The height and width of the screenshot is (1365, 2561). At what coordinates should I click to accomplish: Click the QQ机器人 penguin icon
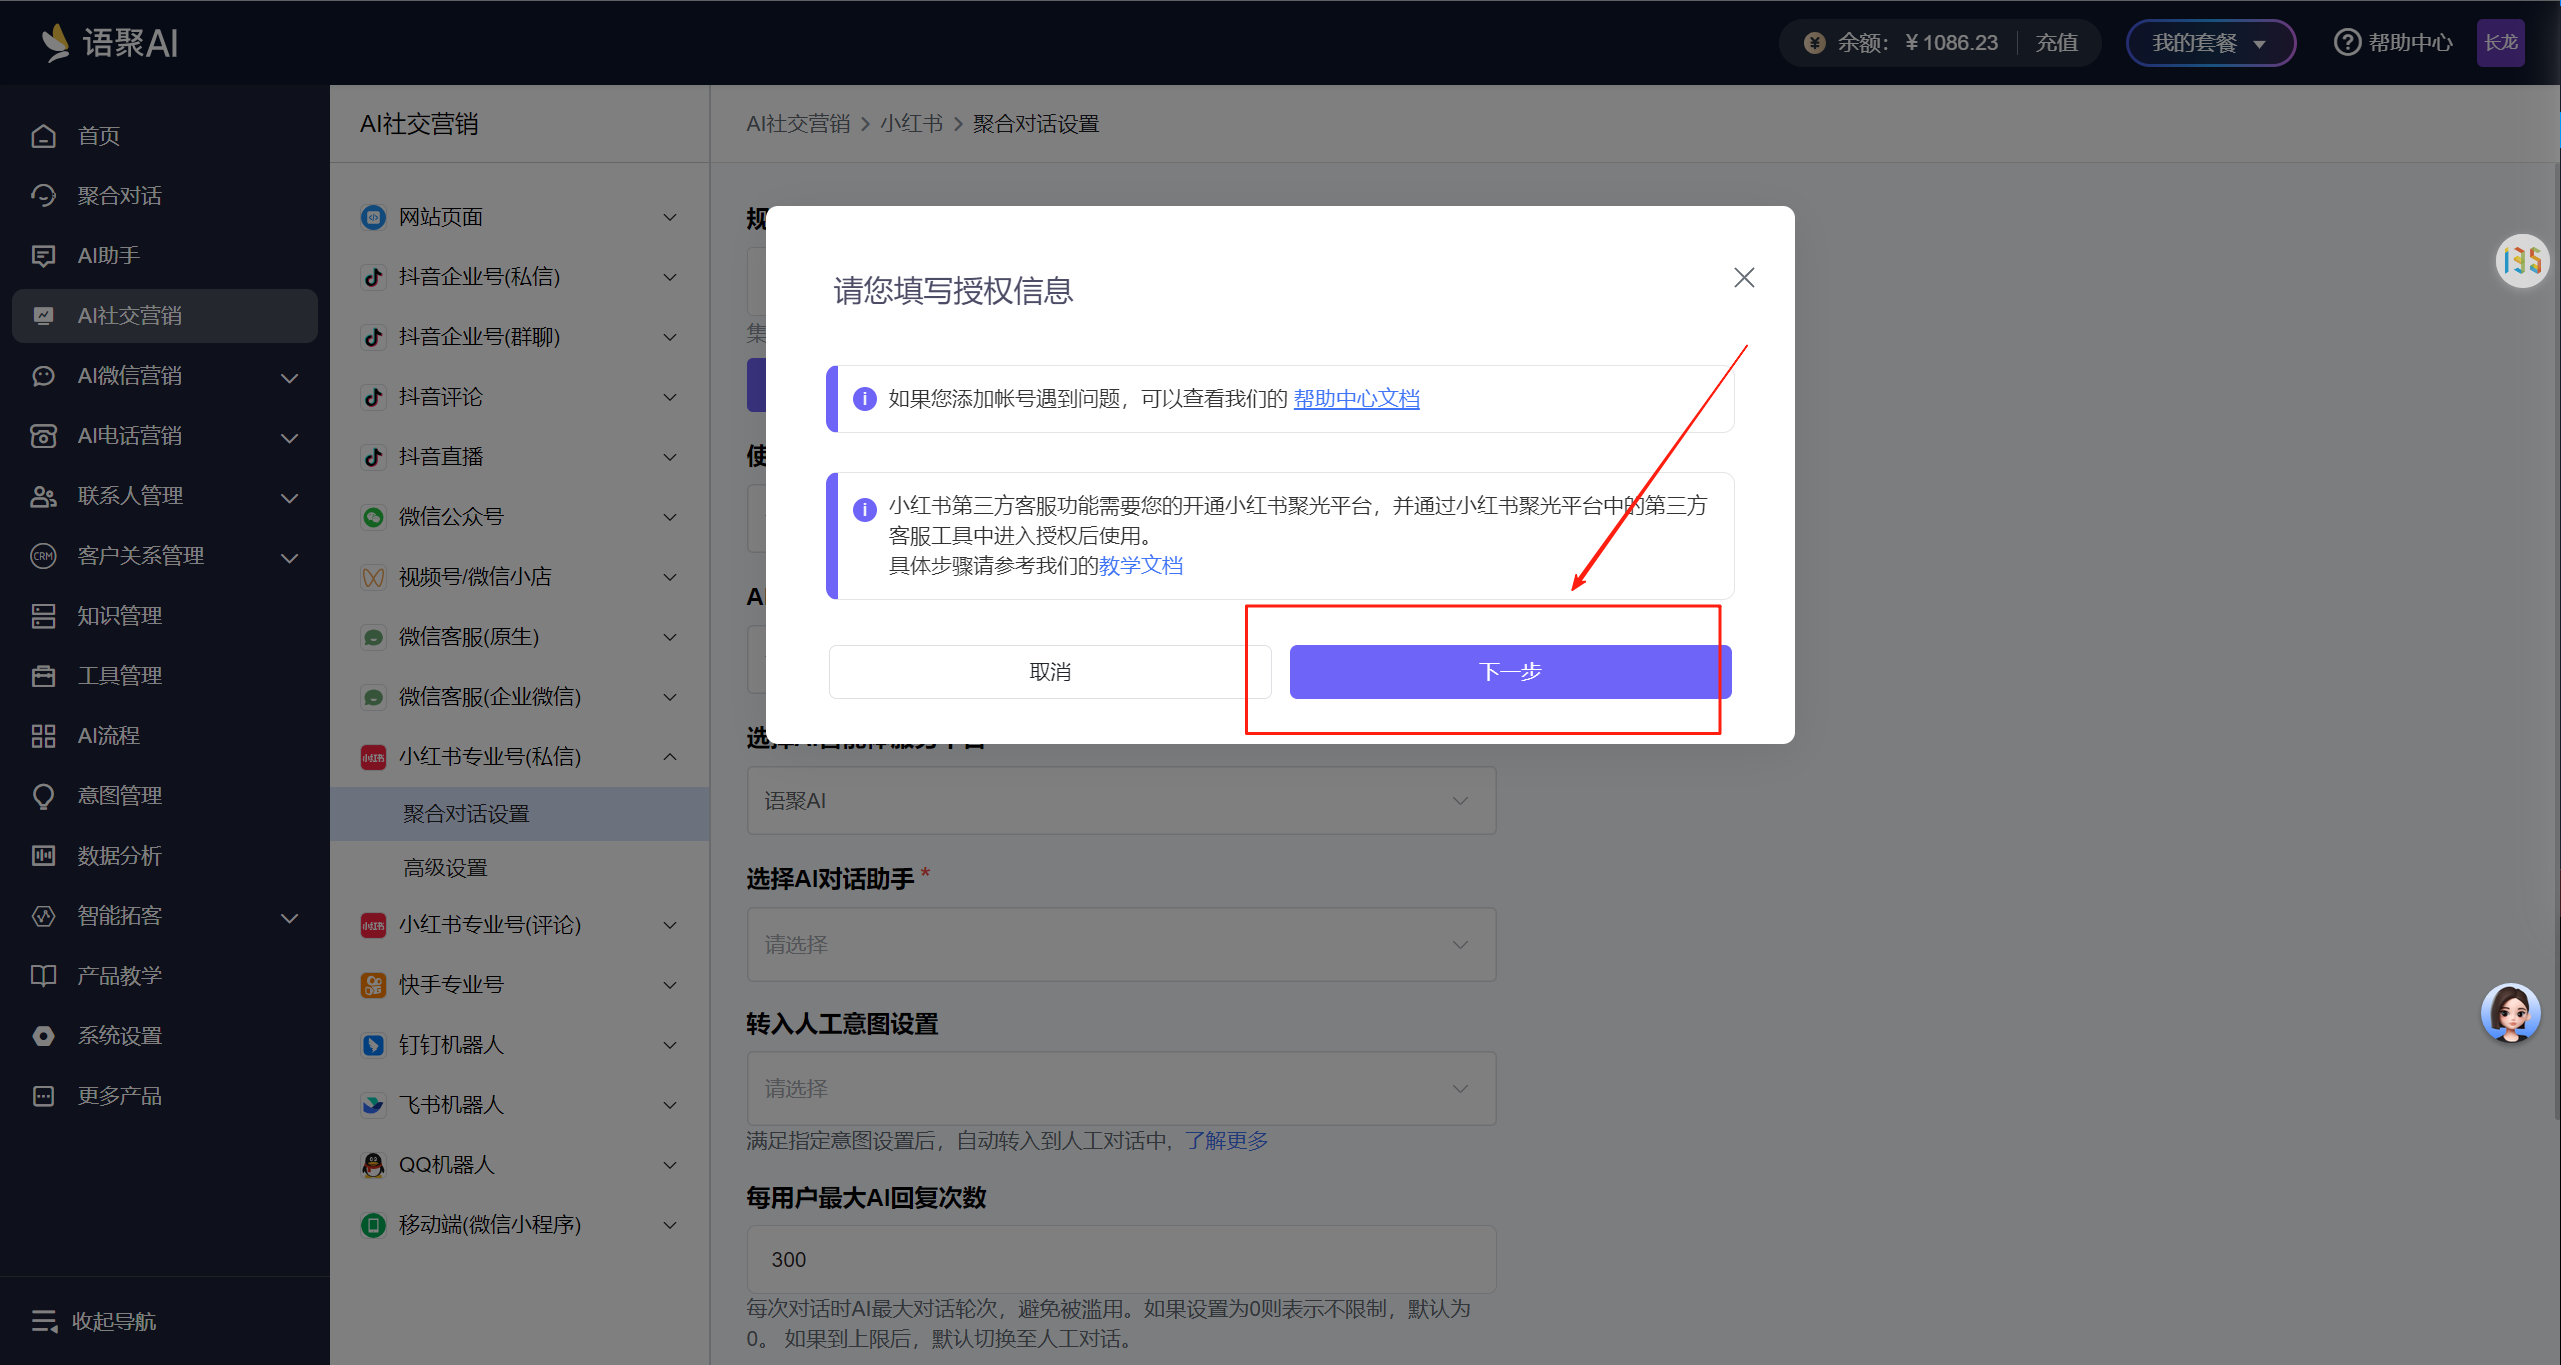[373, 1165]
